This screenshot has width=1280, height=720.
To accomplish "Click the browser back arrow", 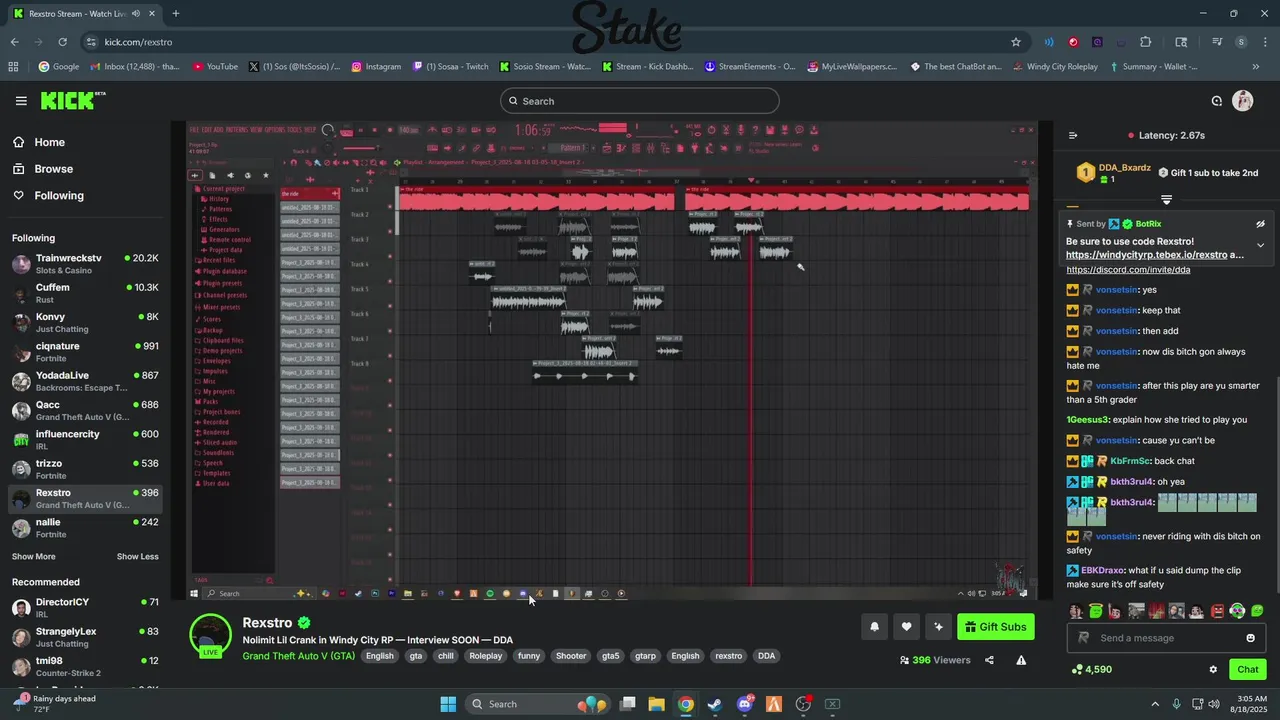I will point(14,42).
